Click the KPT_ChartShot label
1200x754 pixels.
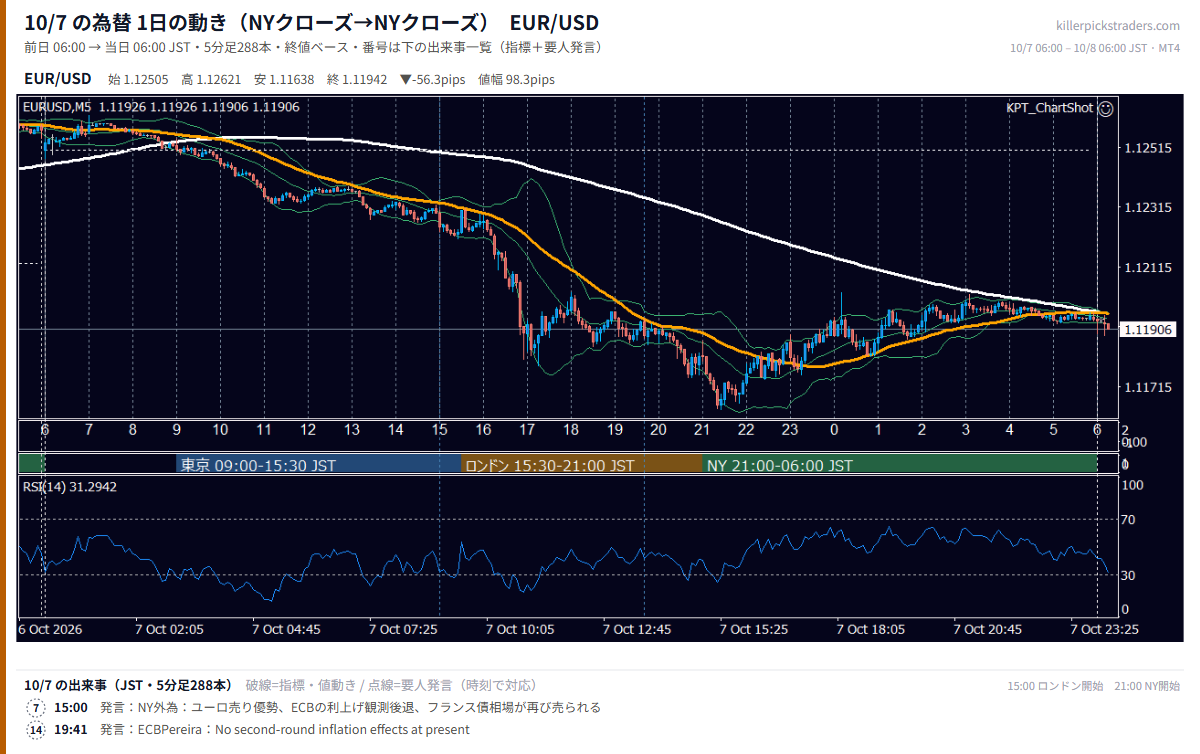[1049, 107]
